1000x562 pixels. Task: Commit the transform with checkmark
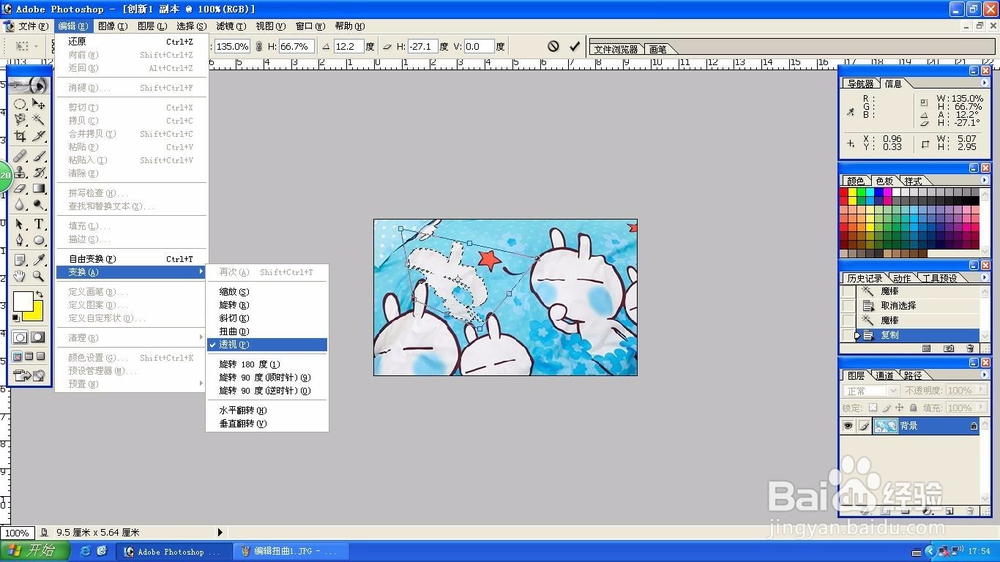pos(575,46)
